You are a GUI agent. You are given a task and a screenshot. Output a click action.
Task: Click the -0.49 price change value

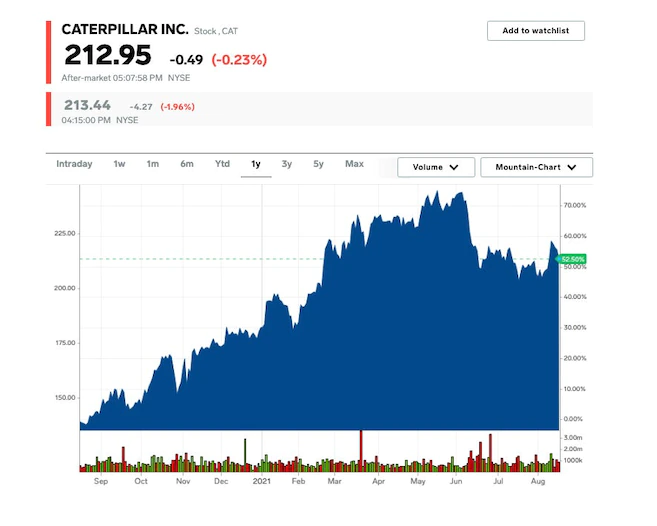tap(186, 60)
